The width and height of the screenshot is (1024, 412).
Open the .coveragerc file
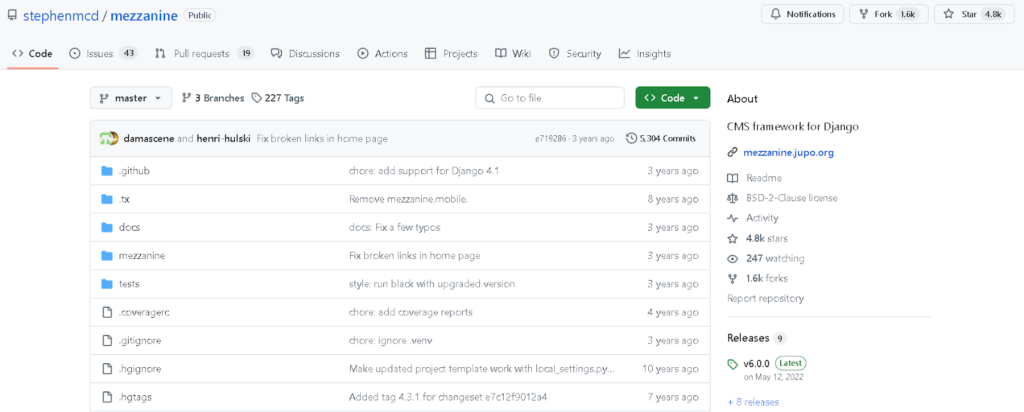tap(144, 312)
